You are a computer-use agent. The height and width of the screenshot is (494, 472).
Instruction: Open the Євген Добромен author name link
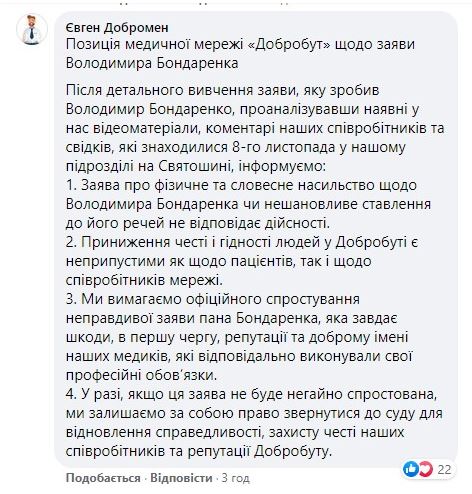pyautogui.click(x=117, y=28)
